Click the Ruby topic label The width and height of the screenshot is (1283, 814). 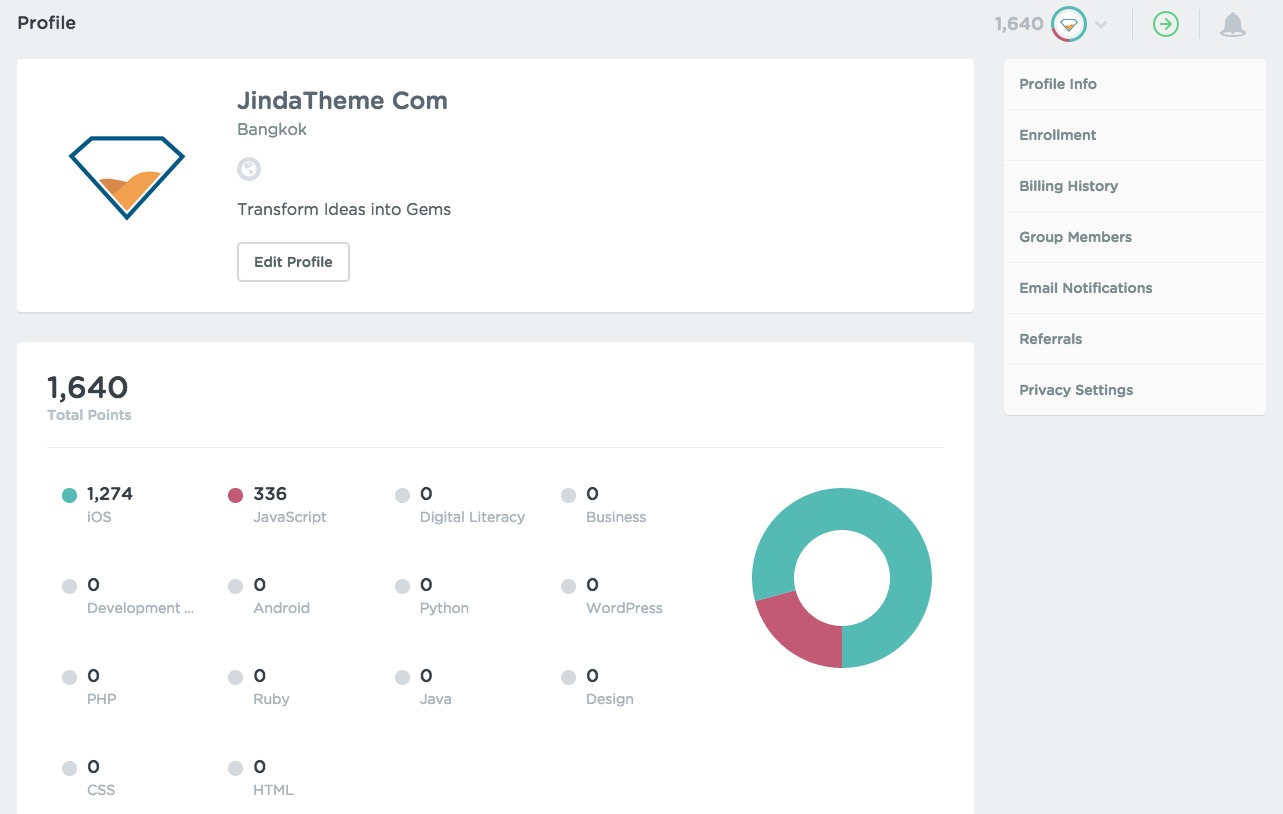coord(271,699)
